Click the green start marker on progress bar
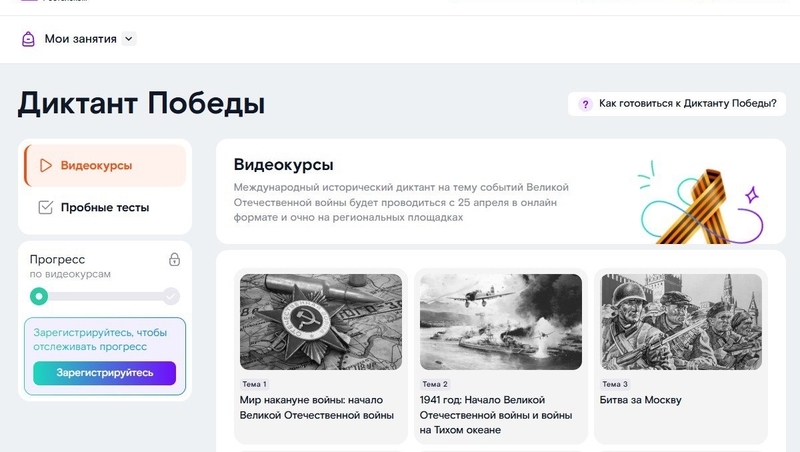800x452 pixels. click(x=39, y=296)
